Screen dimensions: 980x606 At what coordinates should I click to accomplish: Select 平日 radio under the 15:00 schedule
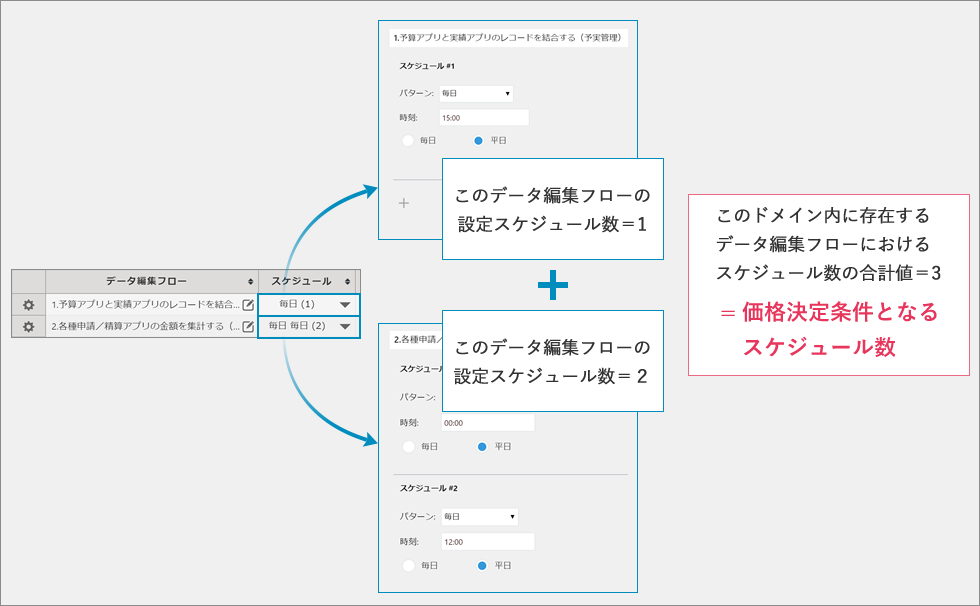point(478,141)
